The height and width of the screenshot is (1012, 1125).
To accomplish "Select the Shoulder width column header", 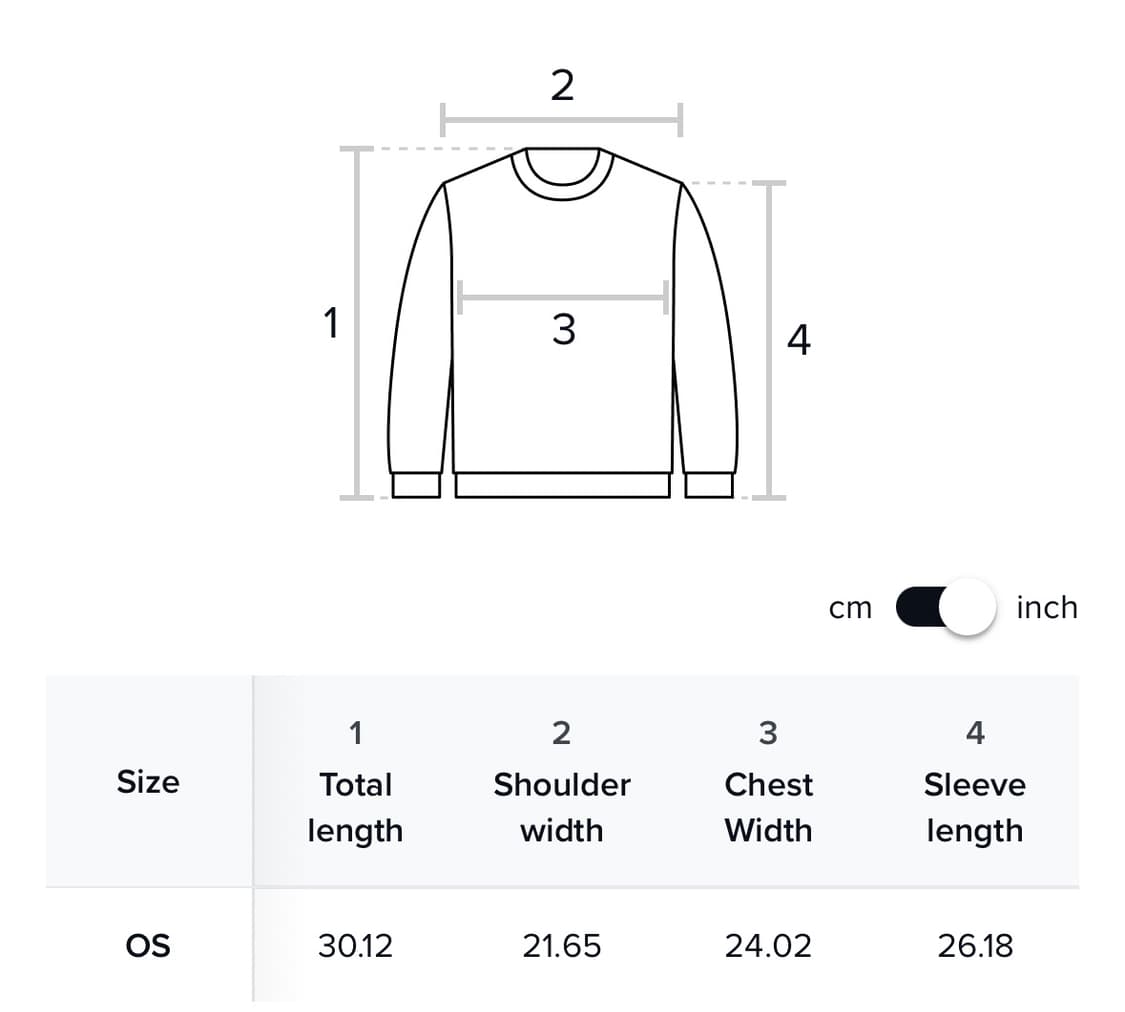I will [562, 806].
